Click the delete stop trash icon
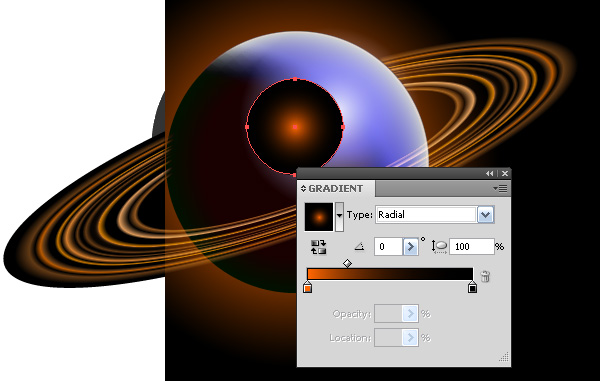This screenshot has height=381, width=600. (x=485, y=276)
